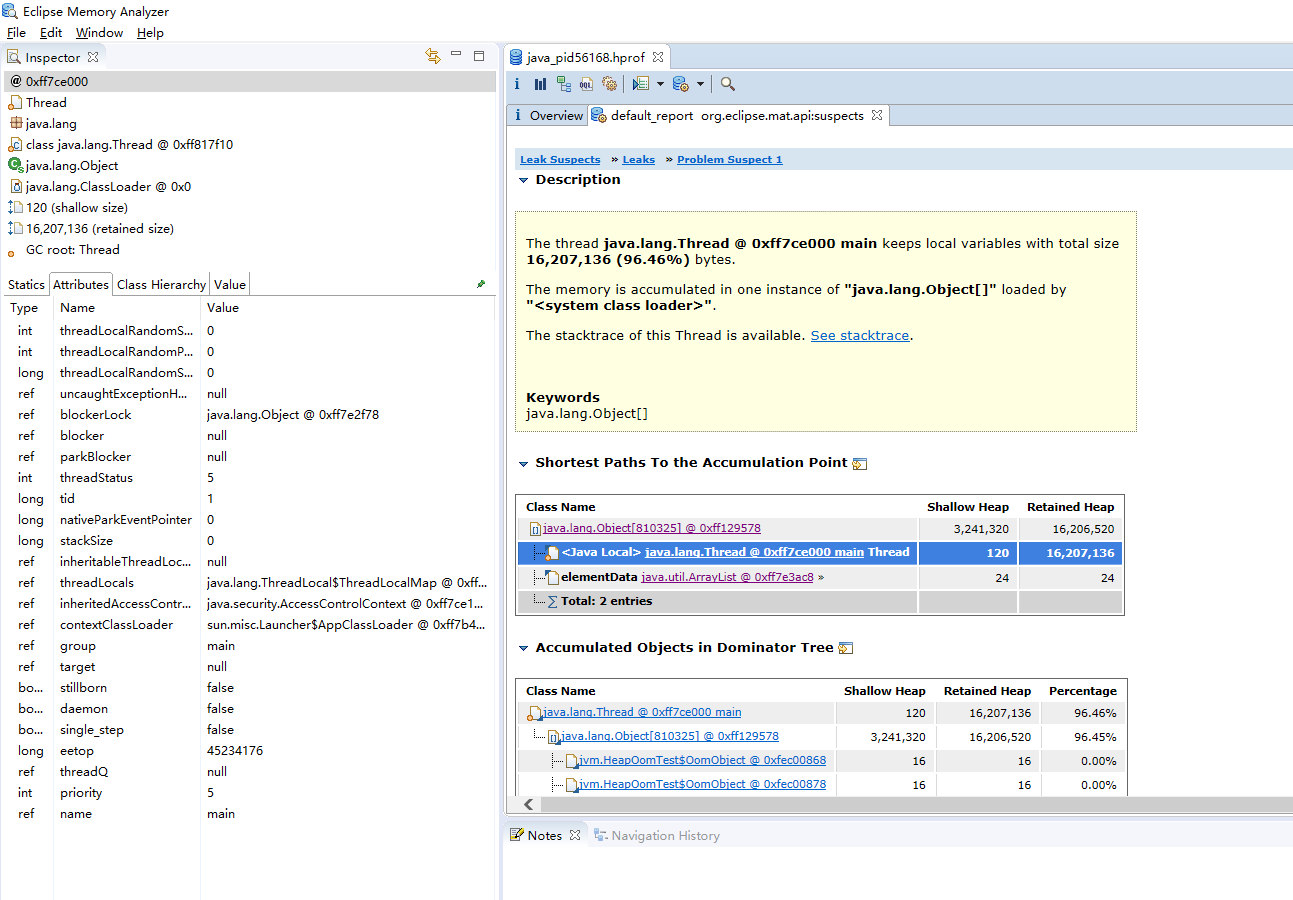Click the java_pid56168.hprof heap dump tab icon
The height and width of the screenshot is (900, 1293).
516,58
